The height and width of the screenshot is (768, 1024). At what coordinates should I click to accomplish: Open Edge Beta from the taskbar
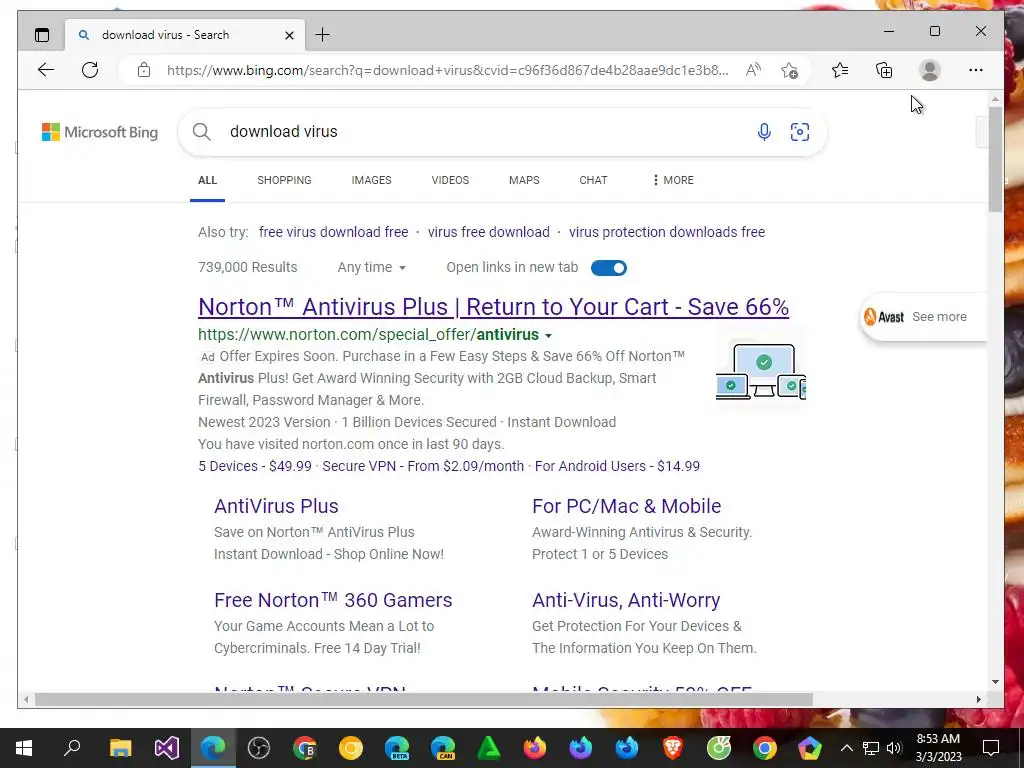pyautogui.click(x=396, y=748)
